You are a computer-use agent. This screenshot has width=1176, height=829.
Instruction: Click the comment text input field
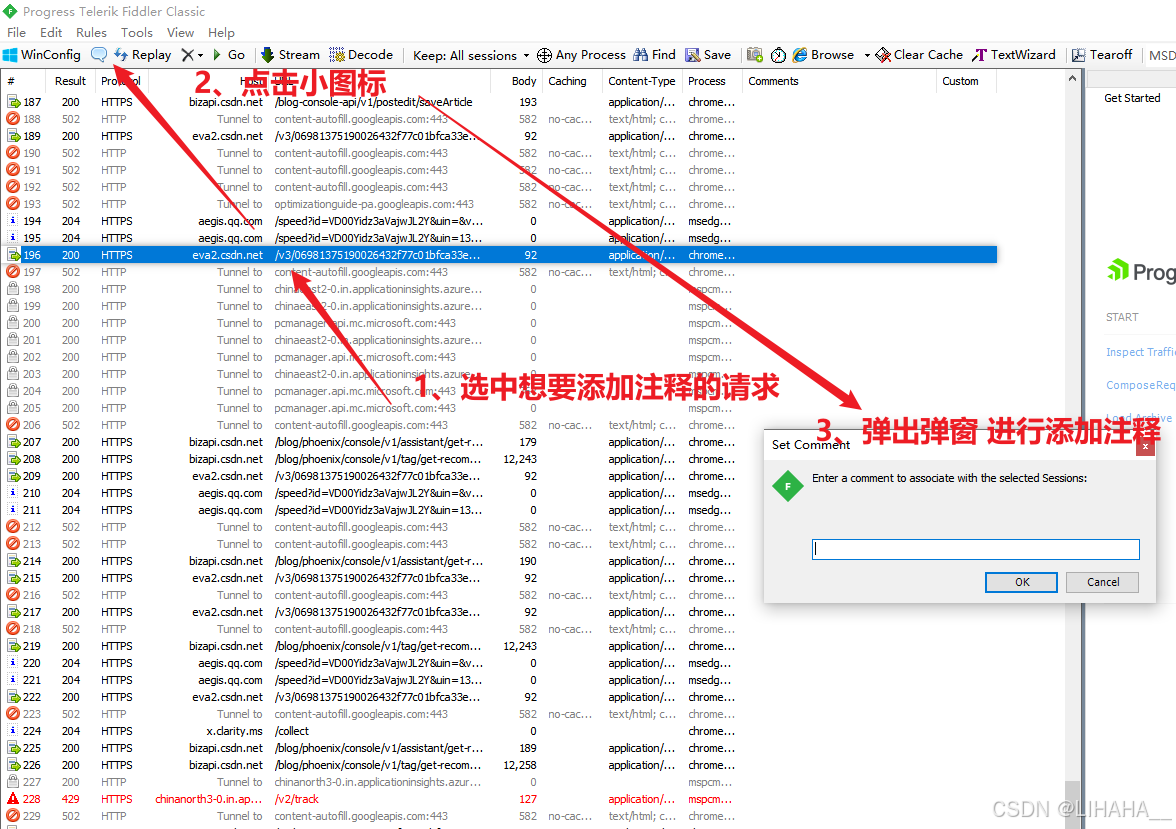point(976,549)
